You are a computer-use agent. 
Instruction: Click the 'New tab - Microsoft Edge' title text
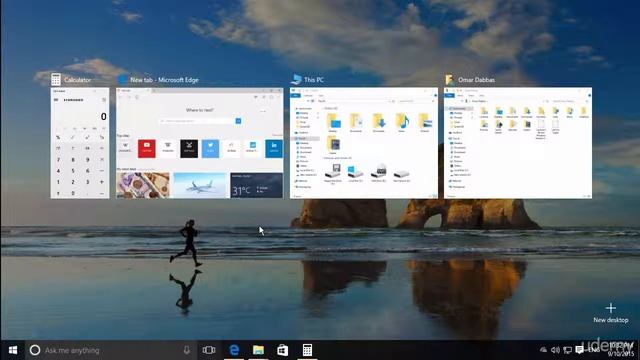point(164,80)
